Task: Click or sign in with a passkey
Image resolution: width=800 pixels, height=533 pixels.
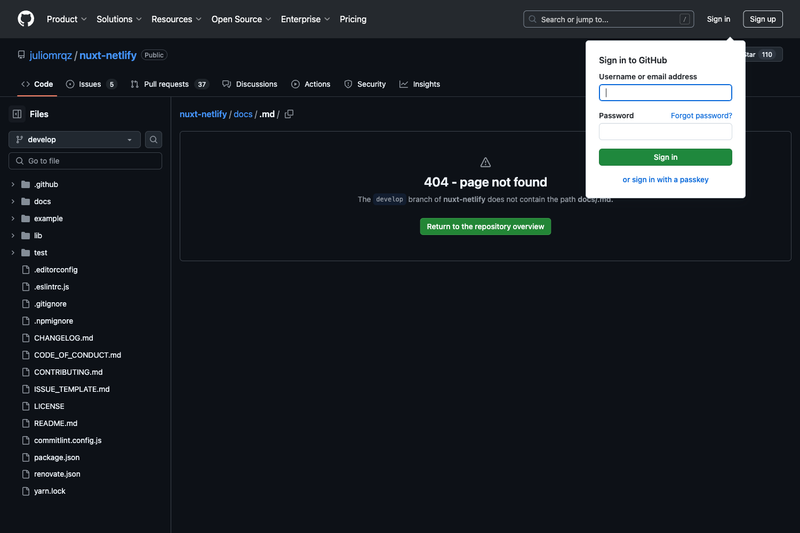Action: [x=665, y=180]
